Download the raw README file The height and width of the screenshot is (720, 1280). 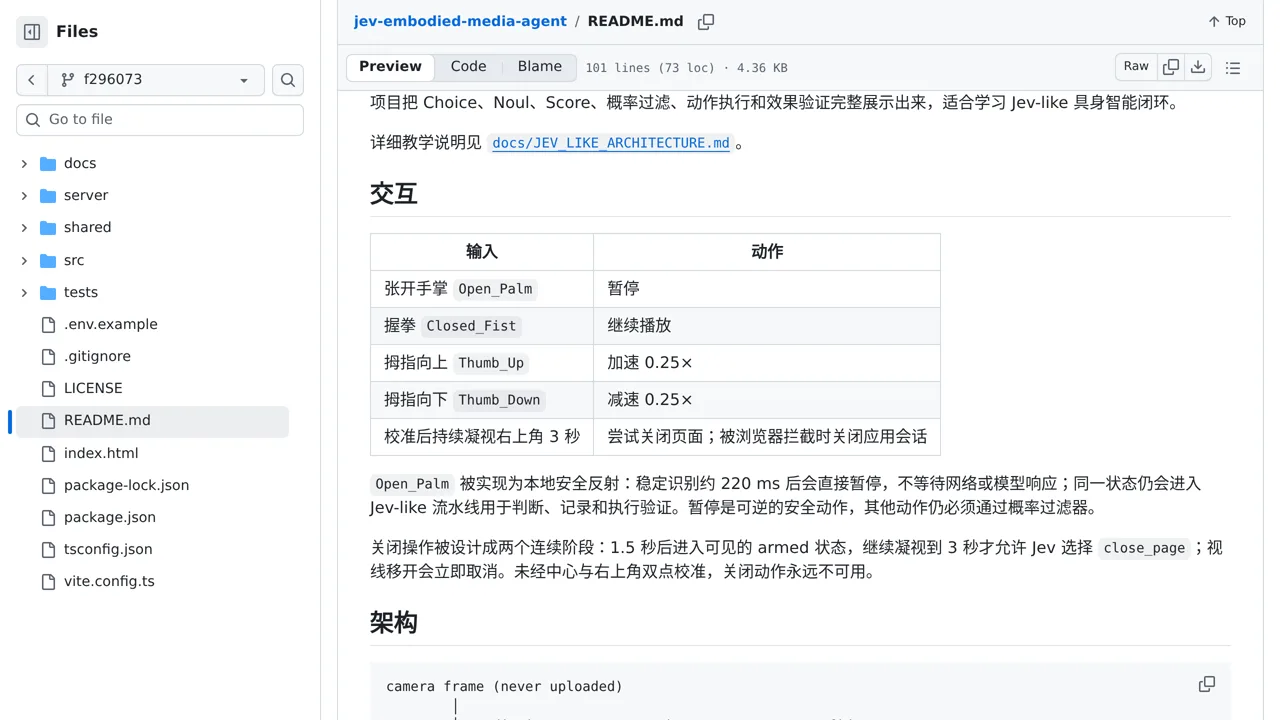point(1198,67)
